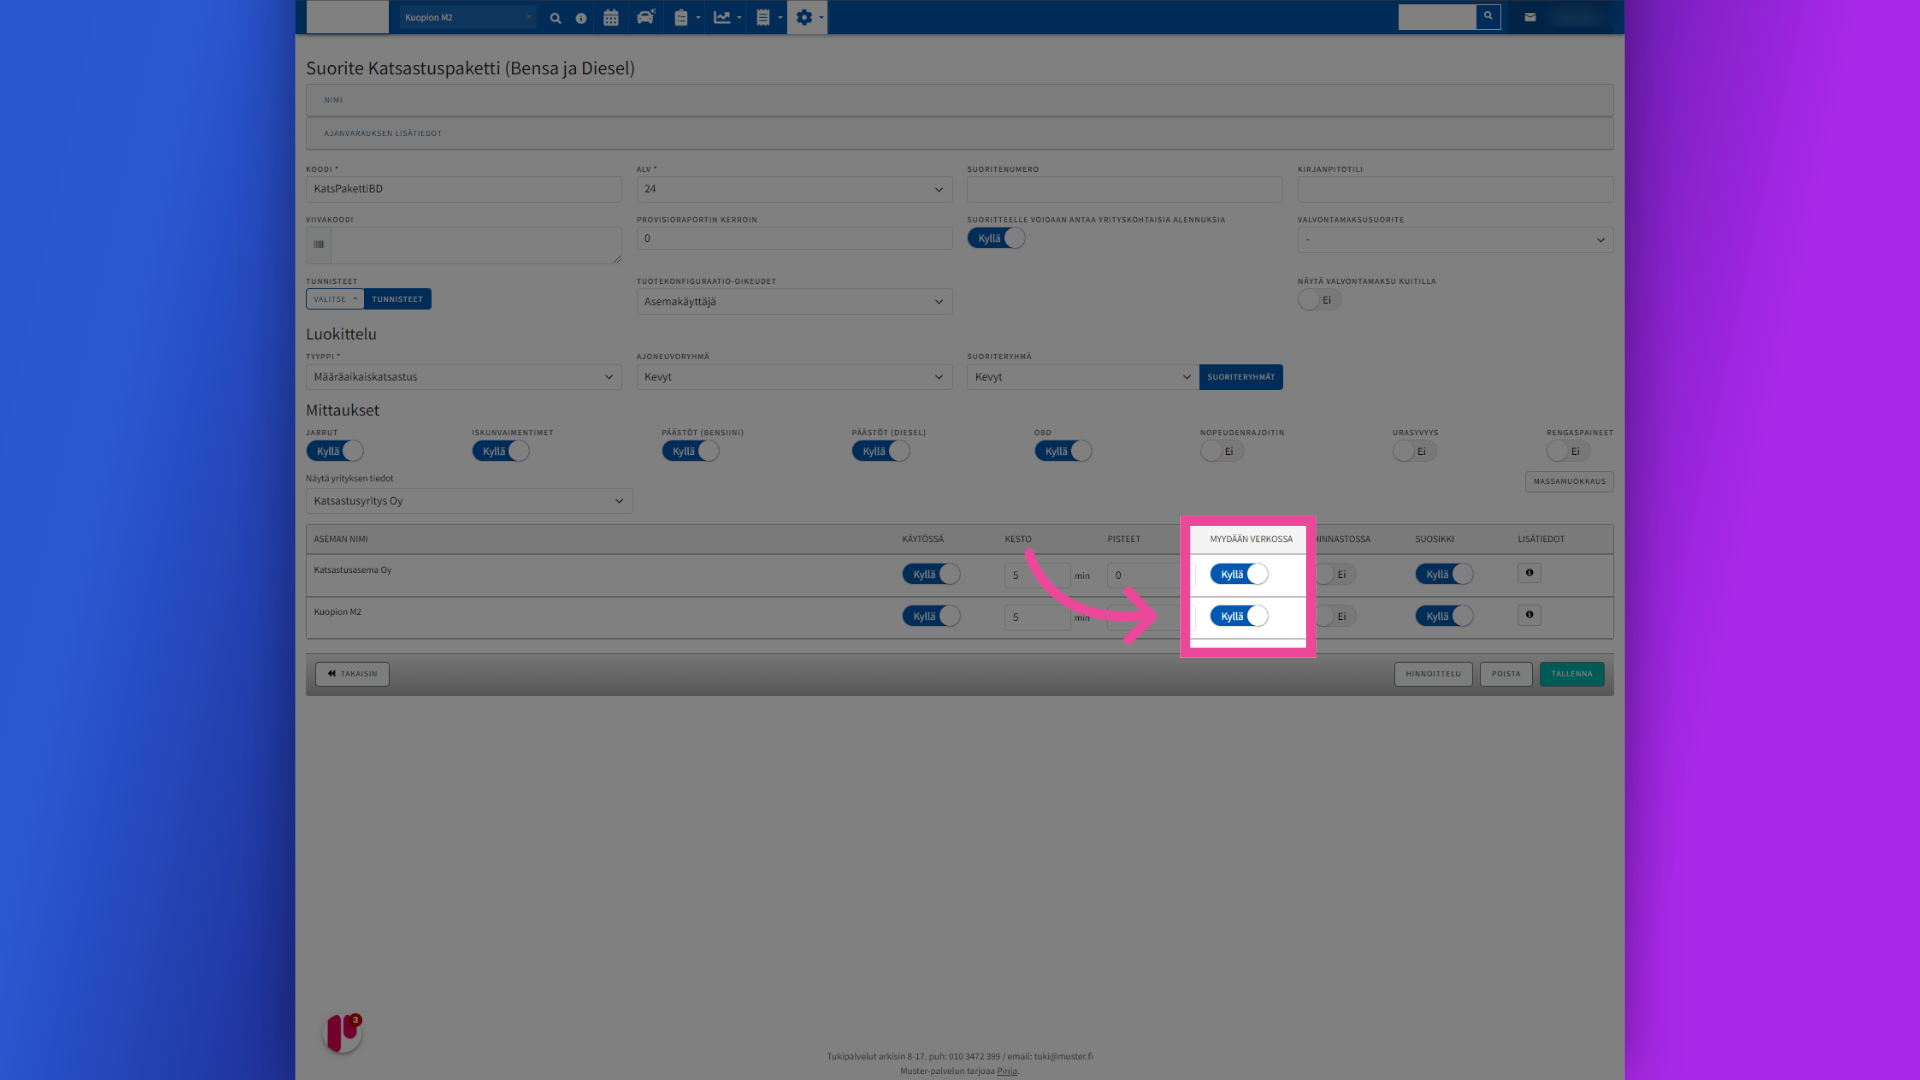Toggle Käytössä for Katsastusasema Oy

tap(931, 574)
